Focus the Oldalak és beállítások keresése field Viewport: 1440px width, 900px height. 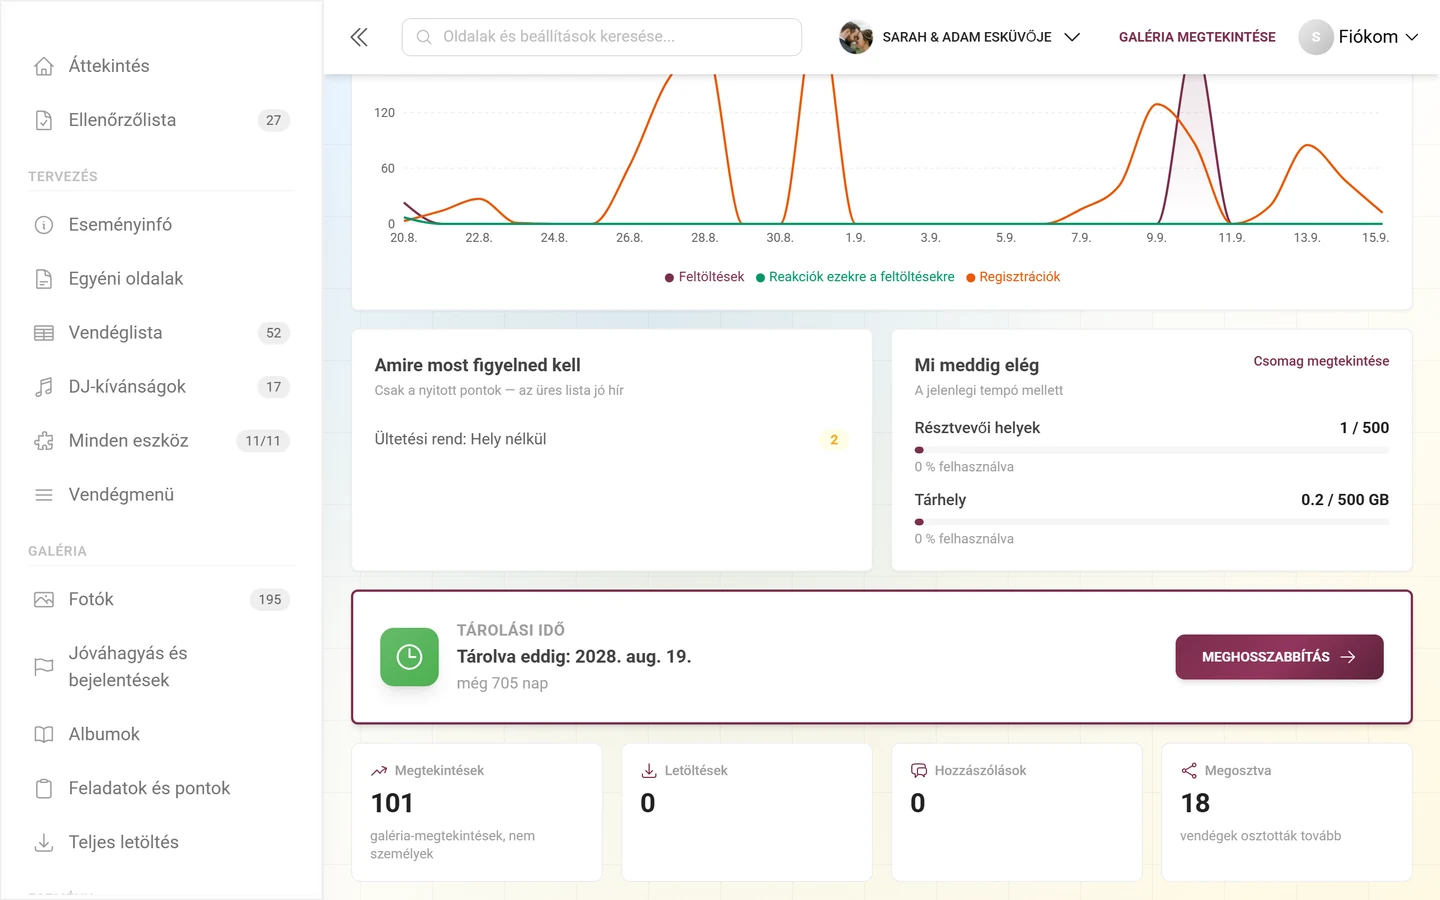(x=601, y=37)
